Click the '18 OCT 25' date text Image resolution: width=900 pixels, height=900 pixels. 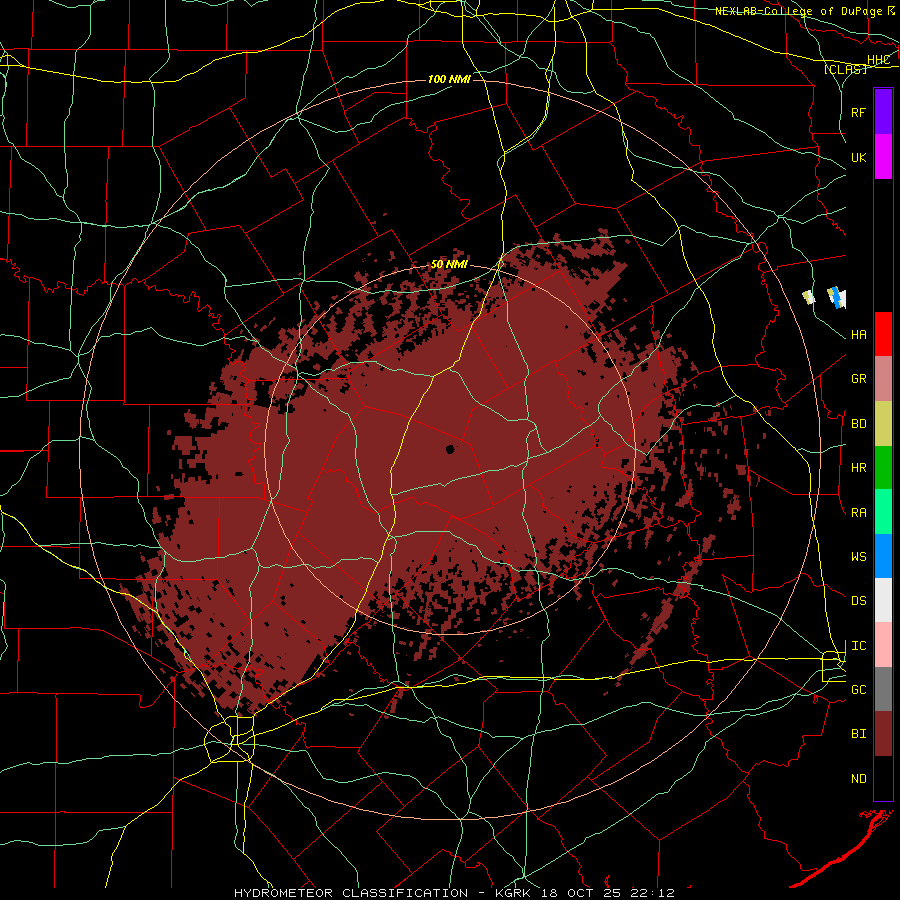(x=581, y=893)
